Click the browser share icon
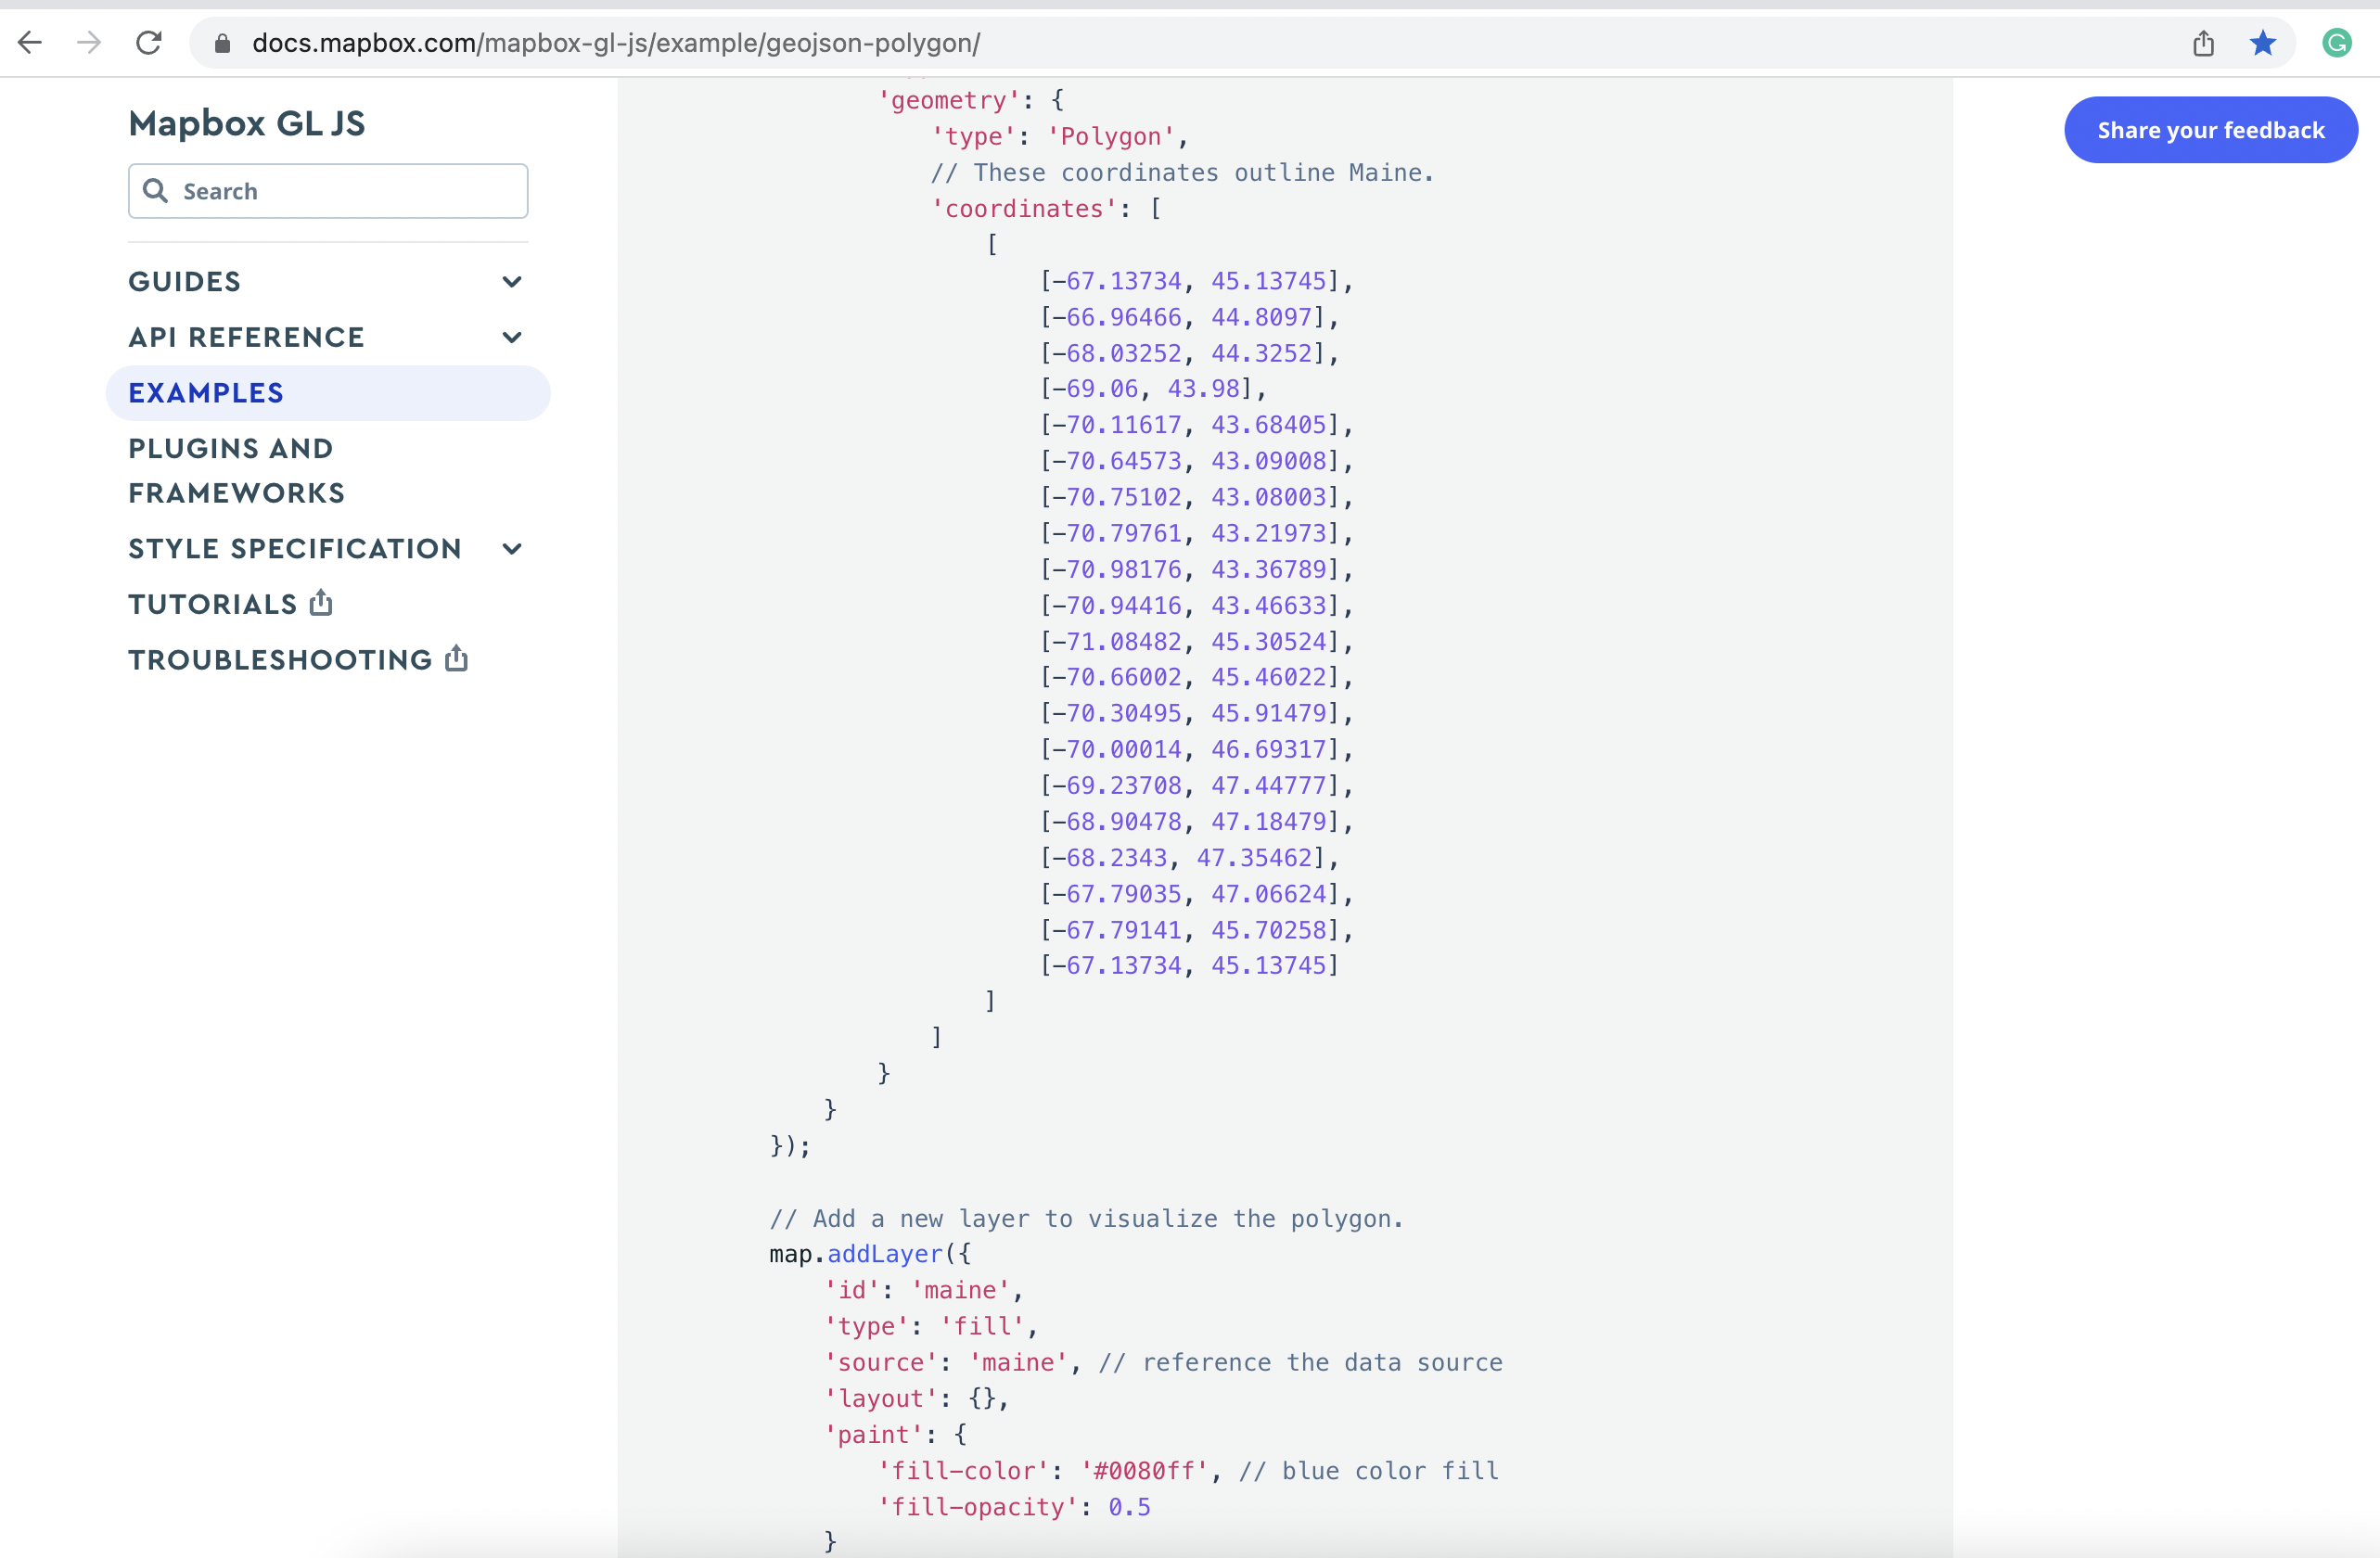This screenshot has height=1558, width=2380. 2203,43
